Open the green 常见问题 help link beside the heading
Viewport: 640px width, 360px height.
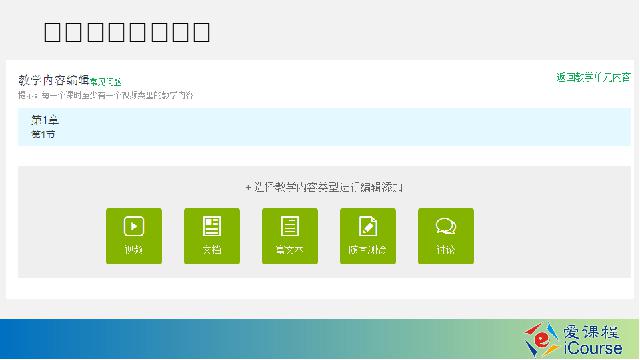coord(106,82)
